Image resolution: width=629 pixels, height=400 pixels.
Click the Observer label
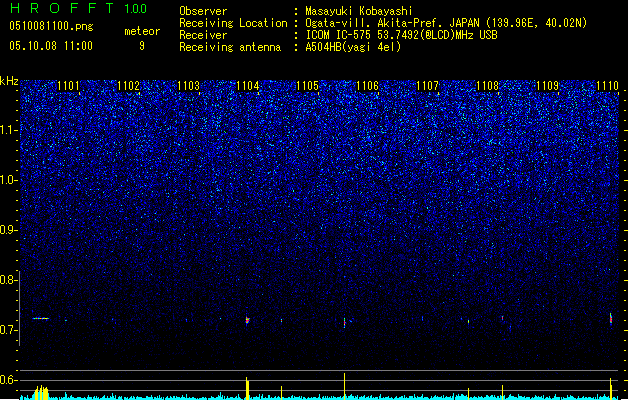[203, 11]
